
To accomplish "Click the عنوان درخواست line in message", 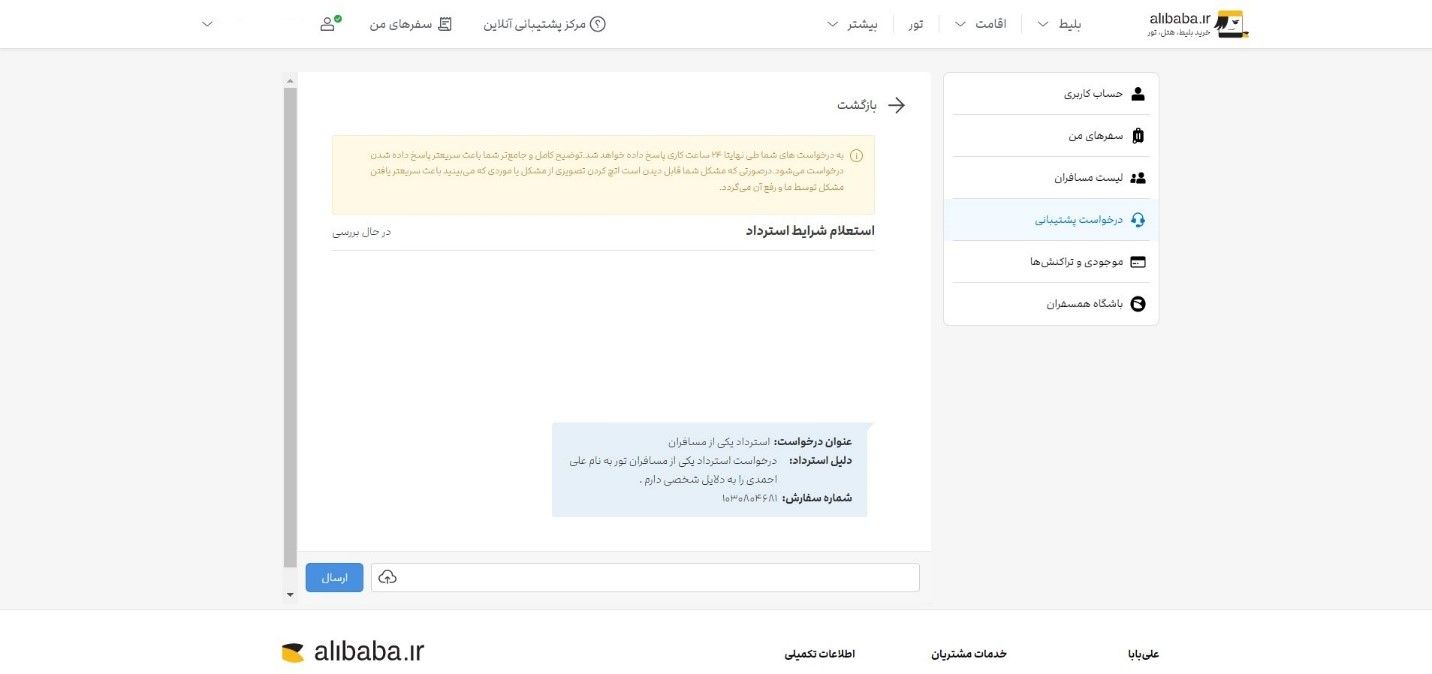I will tap(760, 441).
